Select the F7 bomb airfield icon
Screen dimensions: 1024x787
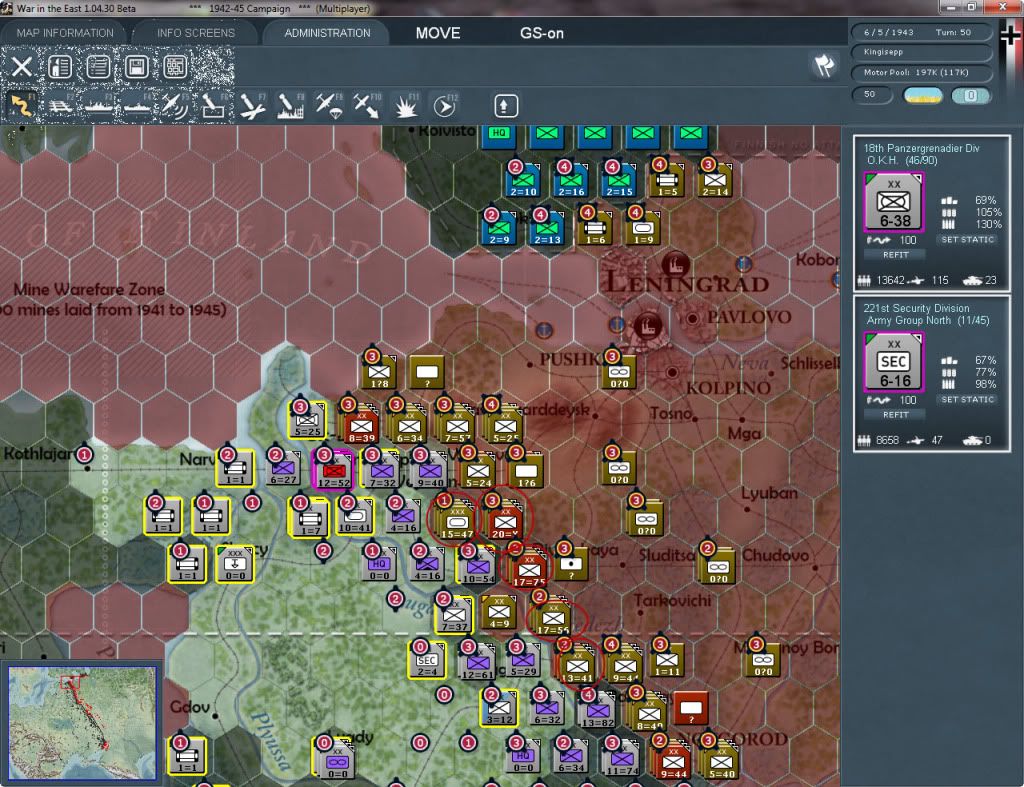pos(252,105)
